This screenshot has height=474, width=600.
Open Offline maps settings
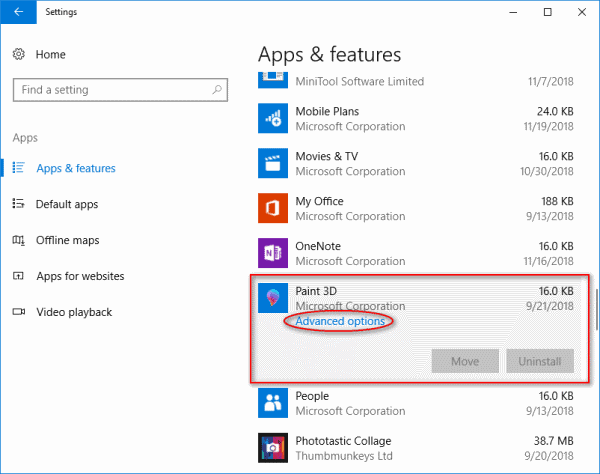[67, 240]
